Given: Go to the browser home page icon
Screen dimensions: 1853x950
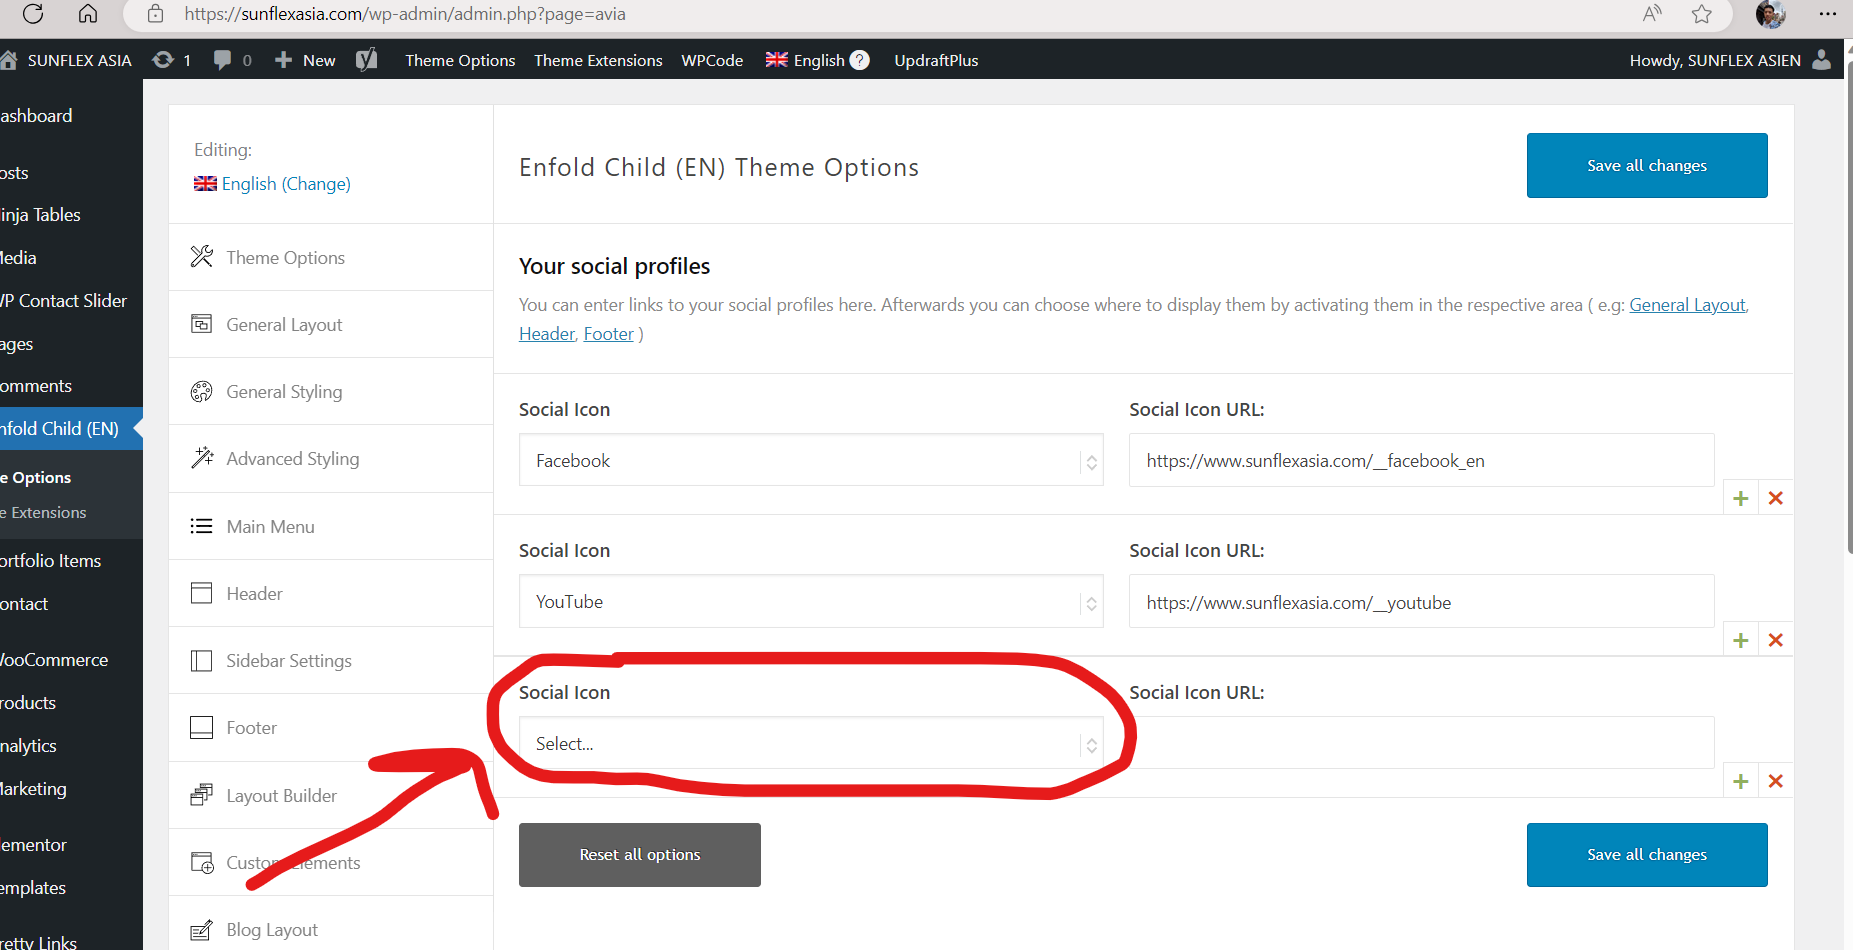Looking at the screenshot, I should pyautogui.click(x=88, y=14).
